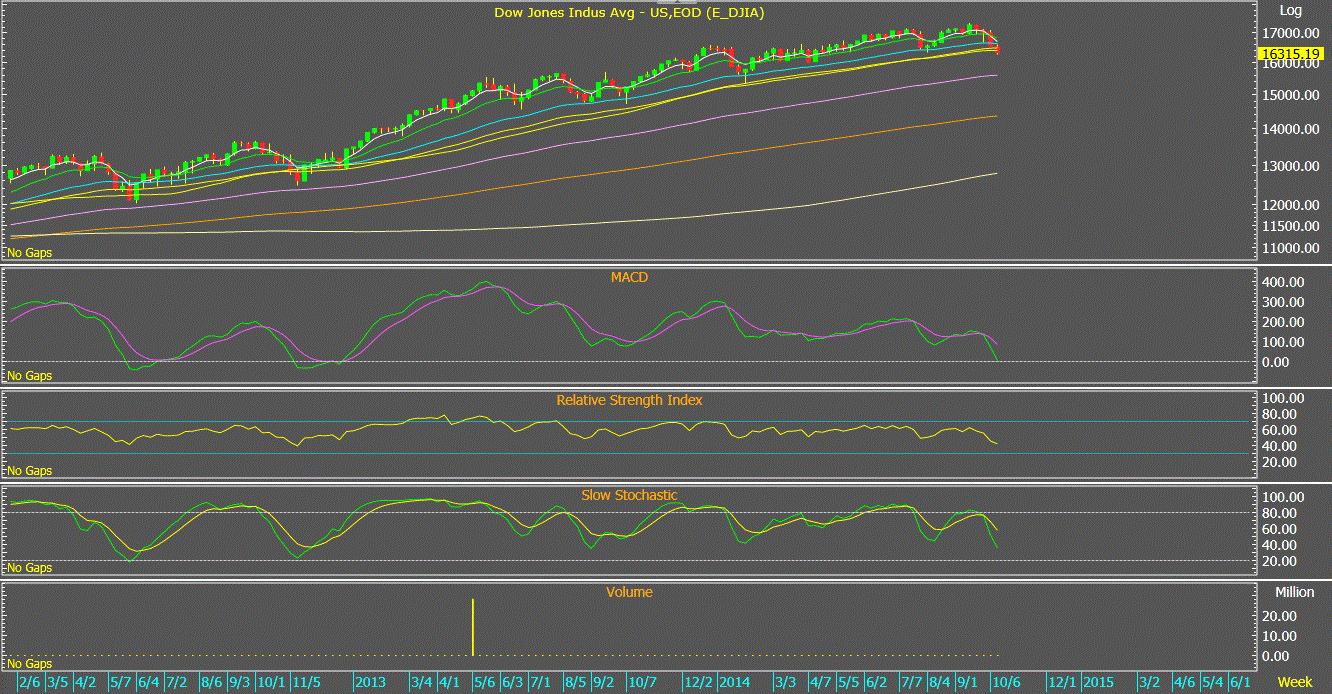This screenshot has height=694, width=1332.
Task: Click the 4/7 date label
Action: pos(820,683)
